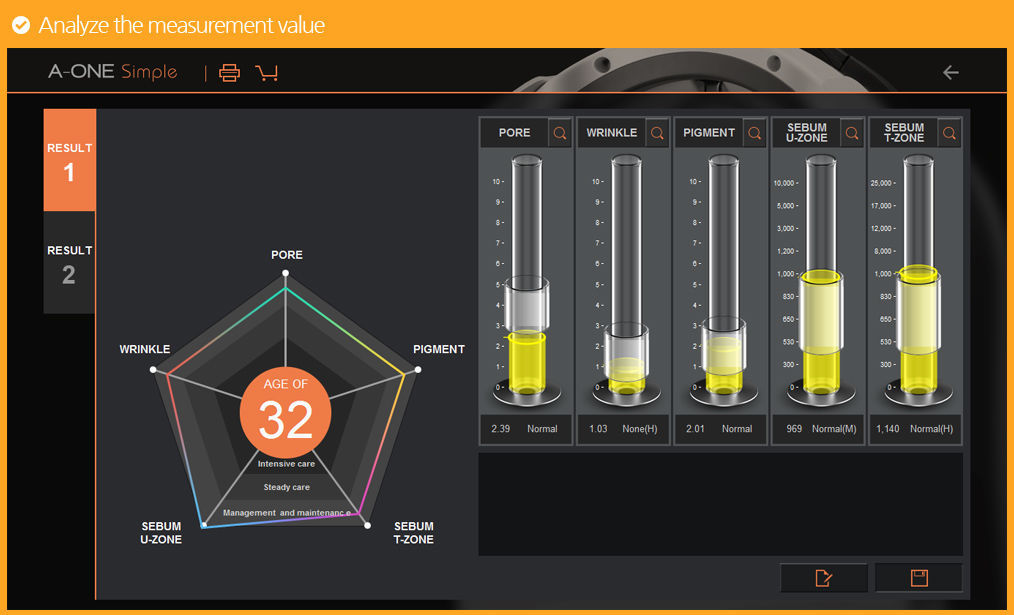Image resolution: width=1014 pixels, height=615 pixels.
Task: Go back using the arrow icon
Action: pyautogui.click(x=951, y=72)
